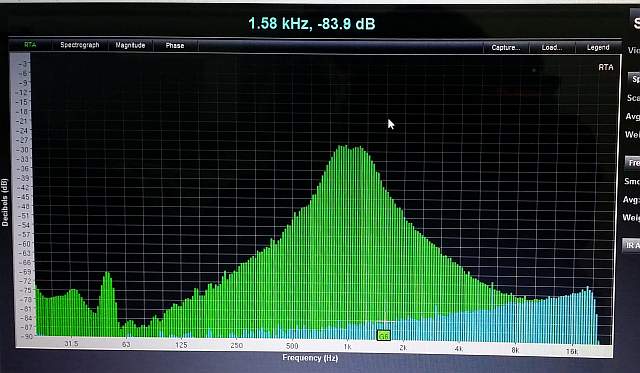Open the Capture... dialog button
This screenshot has width=640, height=373.
[506, 47]
